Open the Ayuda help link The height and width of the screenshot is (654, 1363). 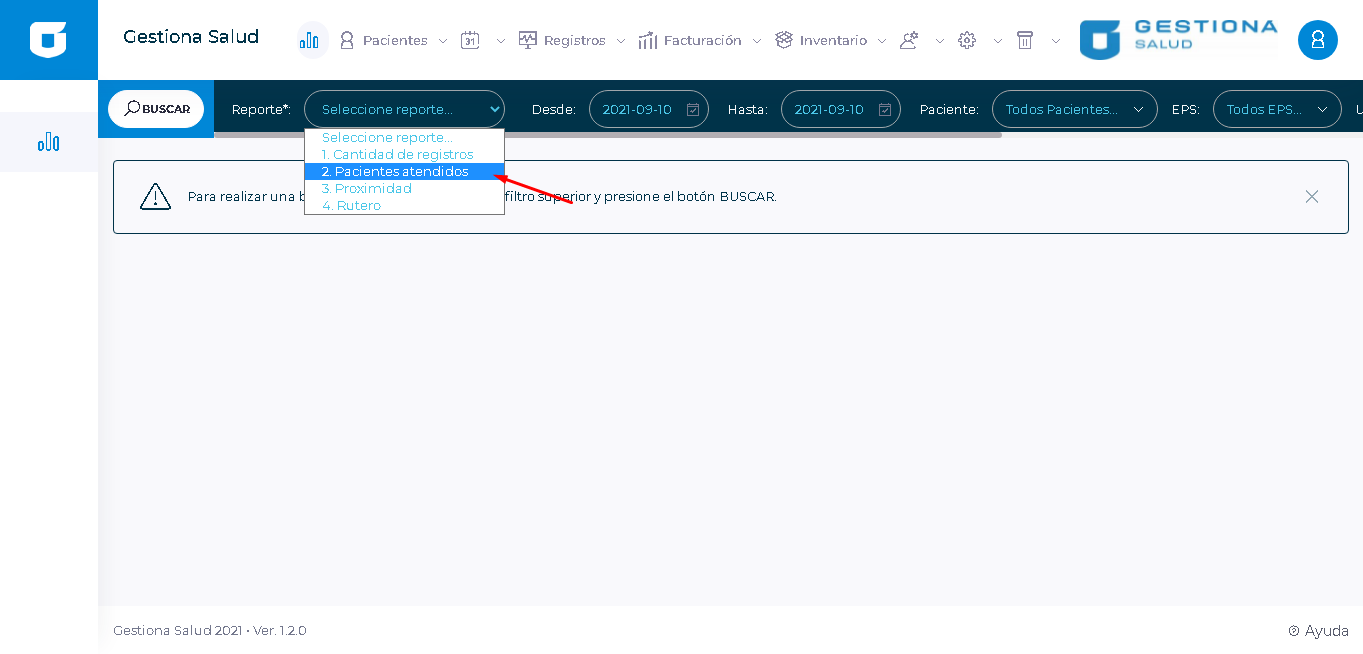click(x=1319, y=631)
